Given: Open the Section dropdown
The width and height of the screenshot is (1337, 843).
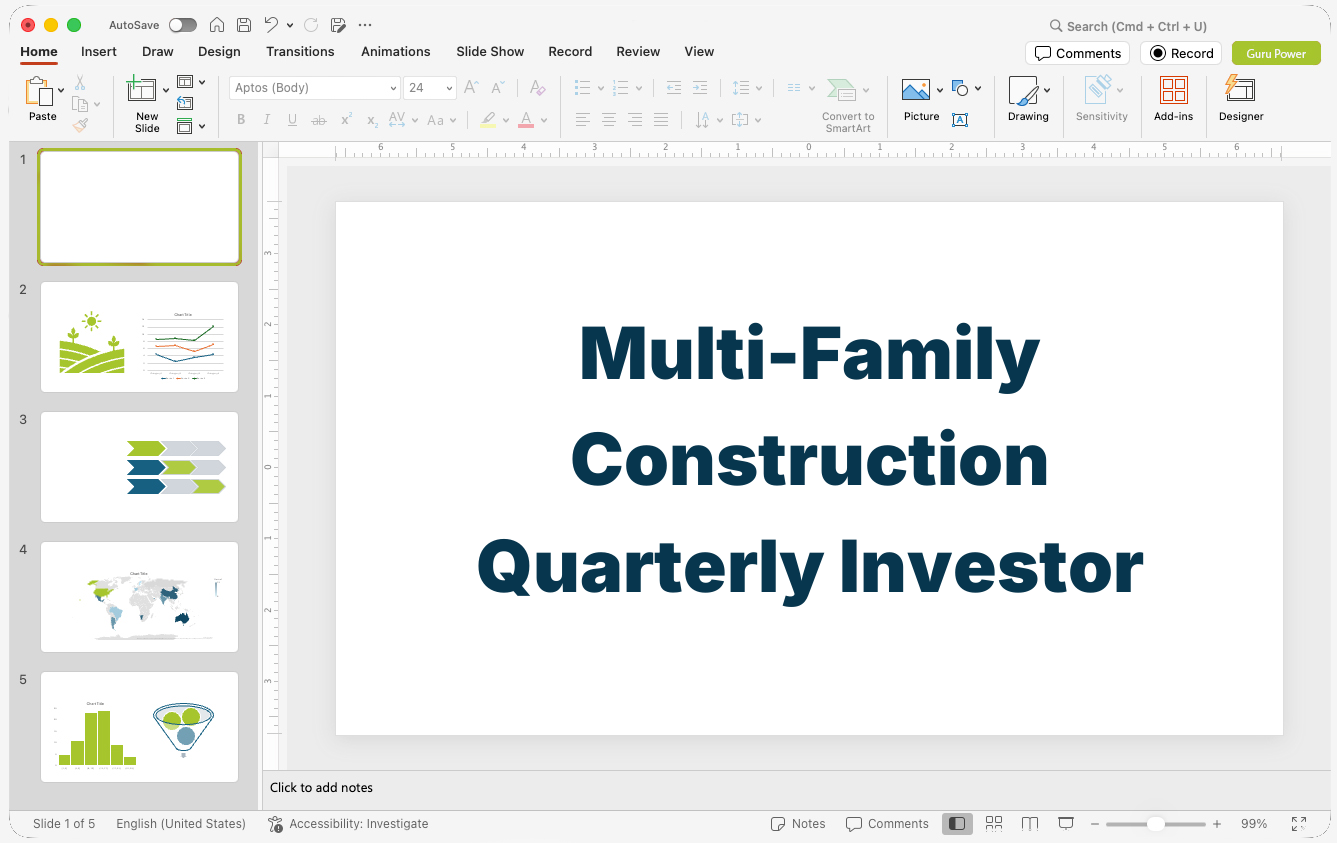Looking at the screenshot, I should [191, 126].
